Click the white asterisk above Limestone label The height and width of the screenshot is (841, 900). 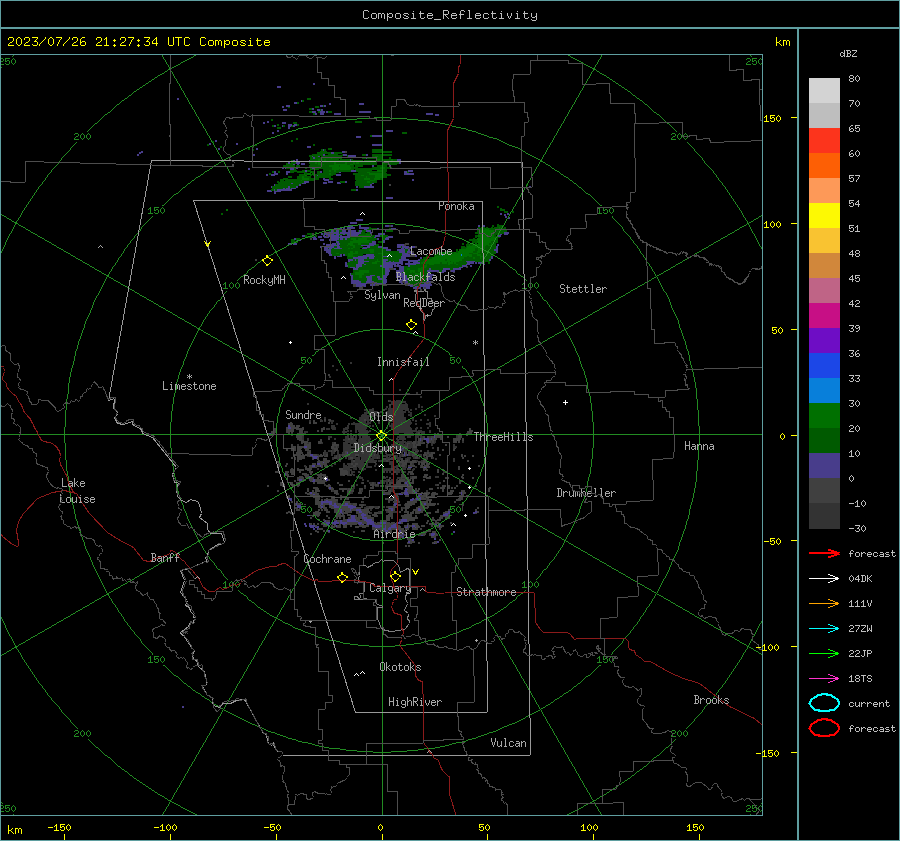click(189, 377)
